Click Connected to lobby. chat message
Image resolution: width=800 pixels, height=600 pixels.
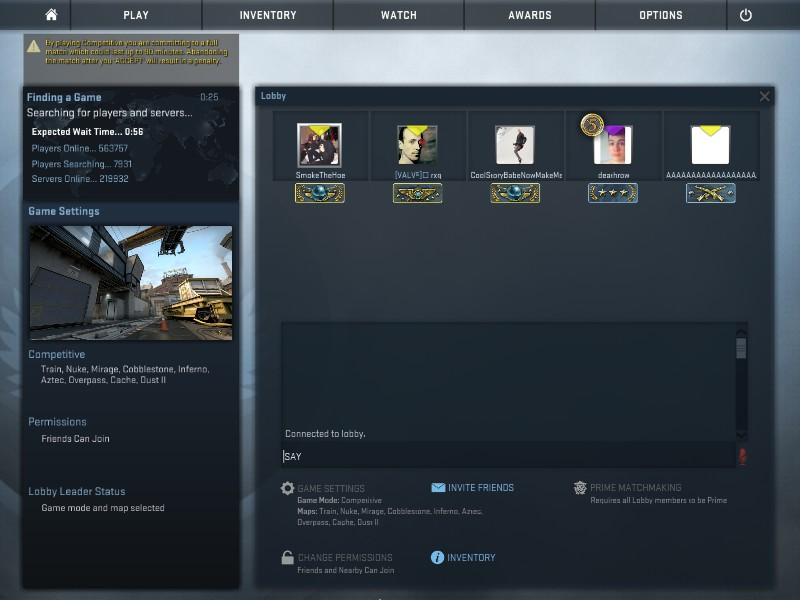click(326, 434)
